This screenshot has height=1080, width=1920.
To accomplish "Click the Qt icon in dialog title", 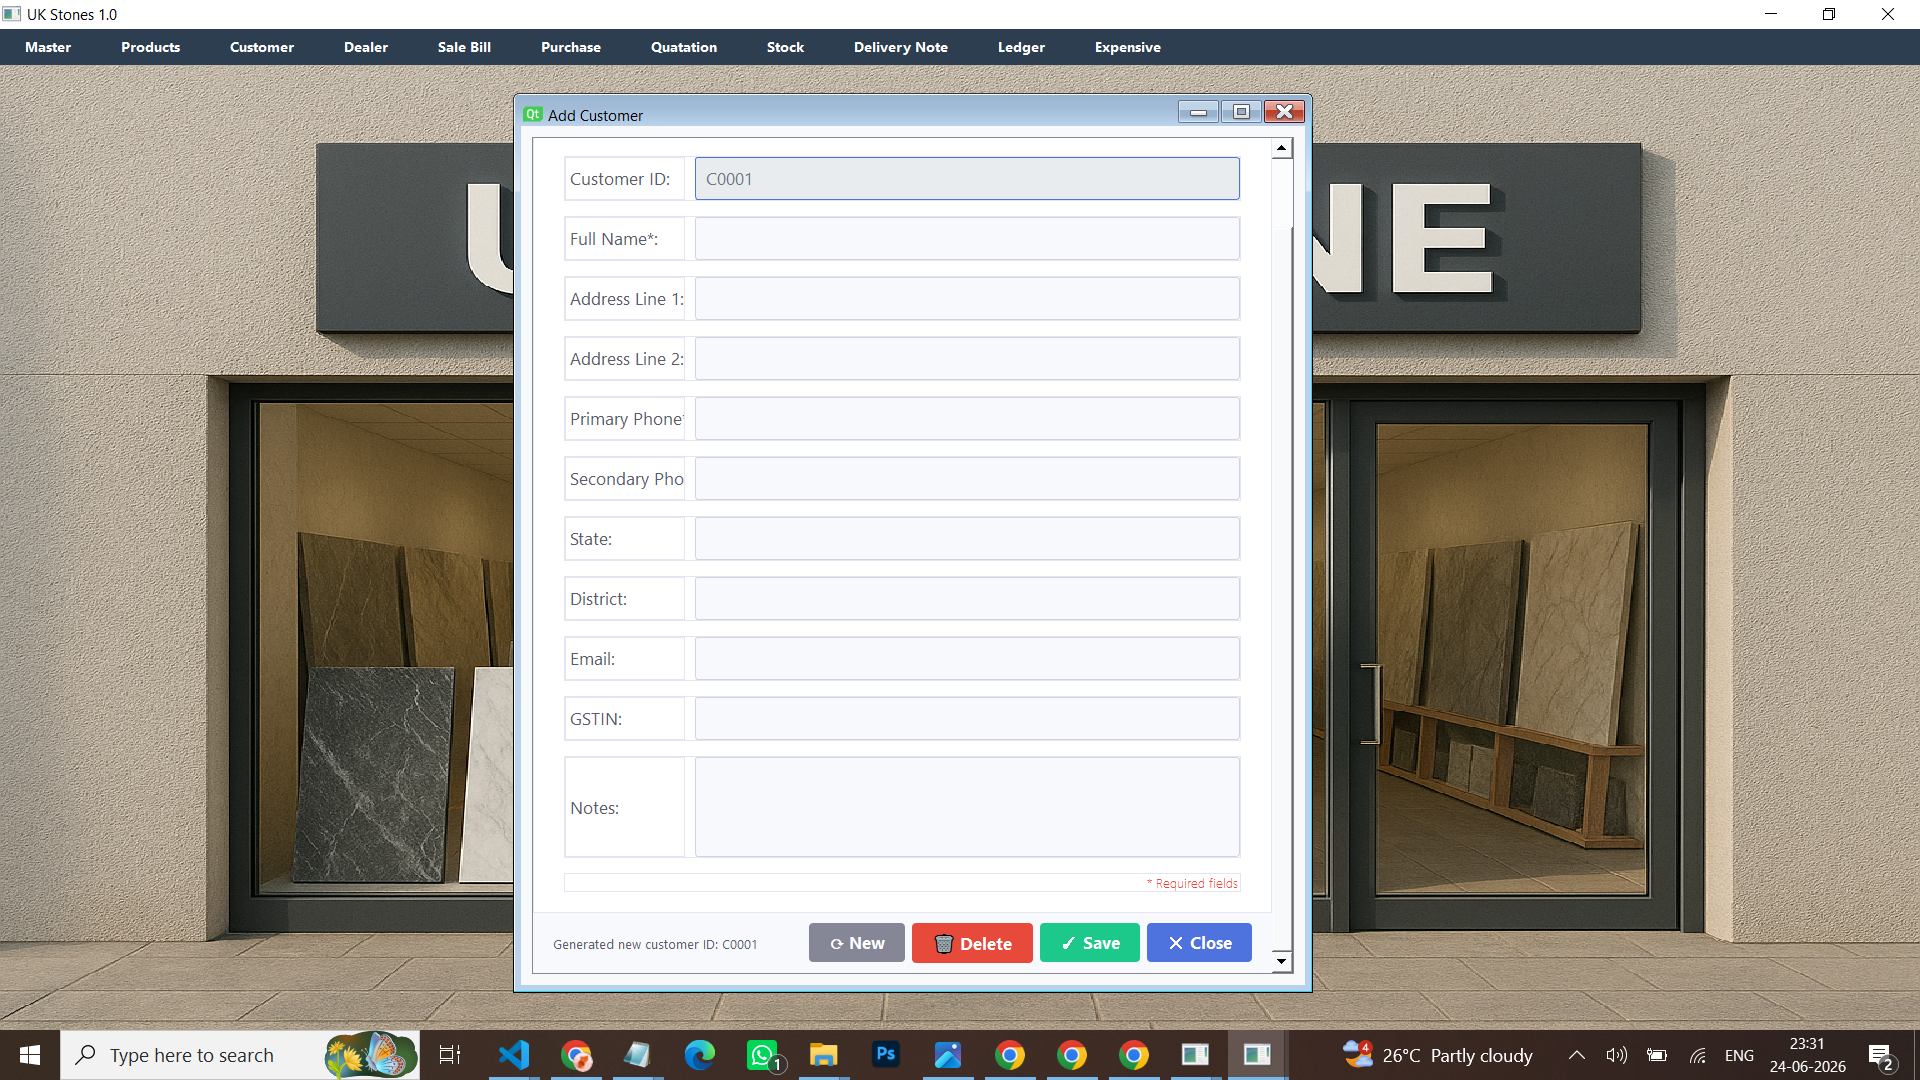I will coord(533,115).
